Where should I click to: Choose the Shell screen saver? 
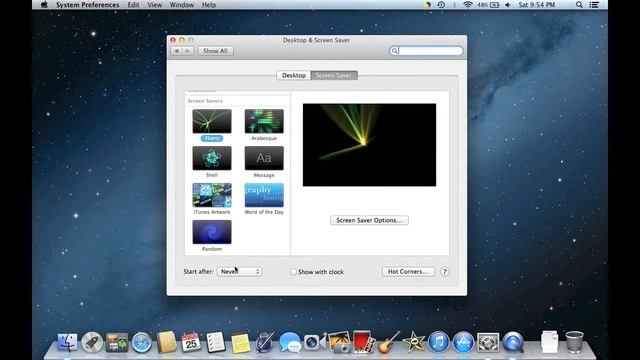(x=212, y=158)
